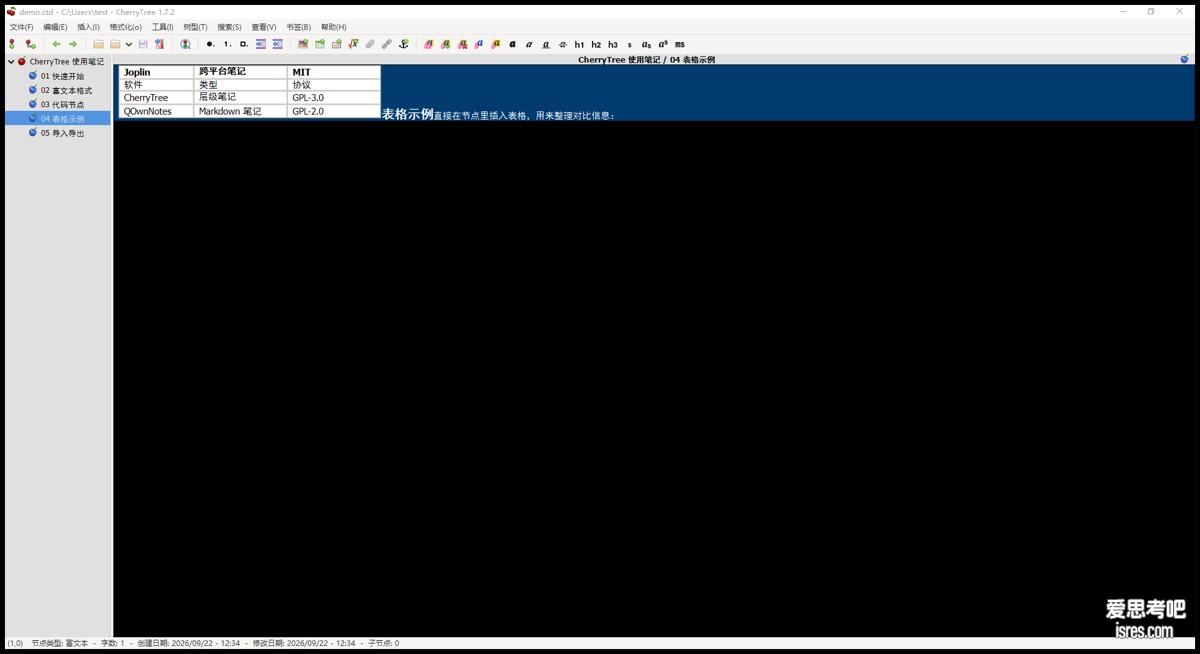Toggle strikethrough text formatting
1200x654 pixels.
tap(563, 44)
